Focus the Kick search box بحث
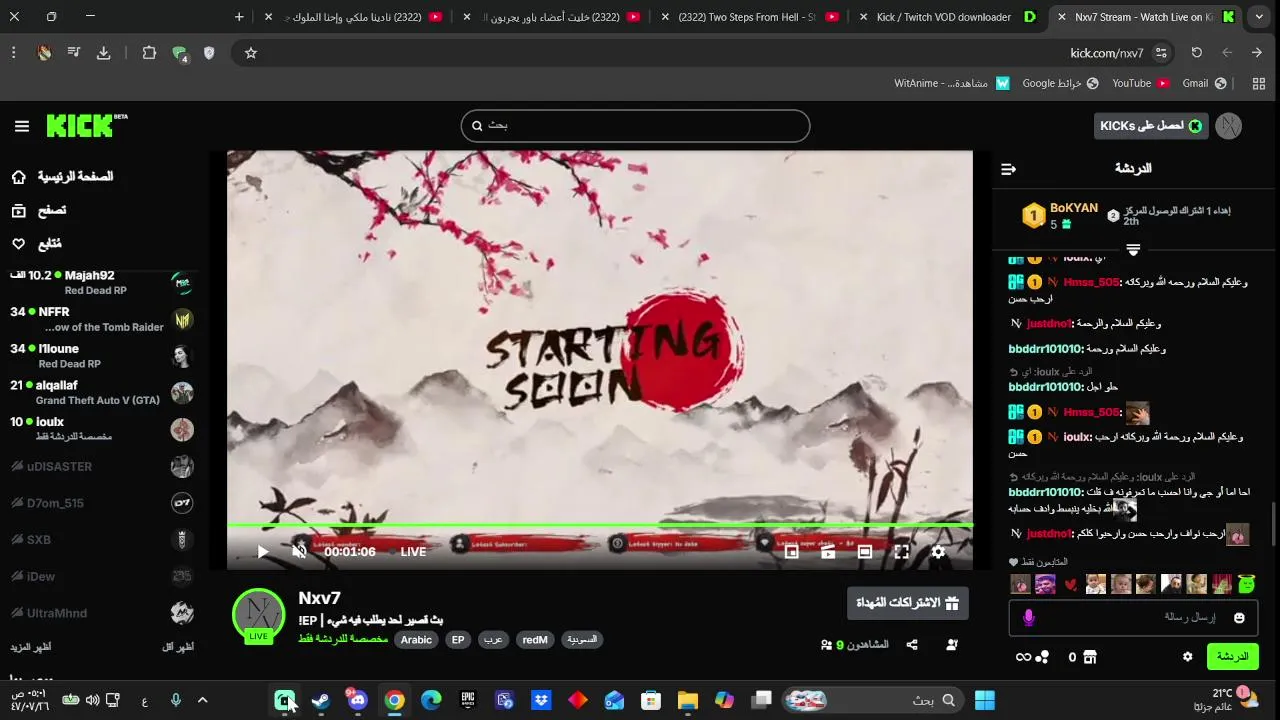Image resolution: width=1280 pixels, height=720 pixels. point(635,126)
